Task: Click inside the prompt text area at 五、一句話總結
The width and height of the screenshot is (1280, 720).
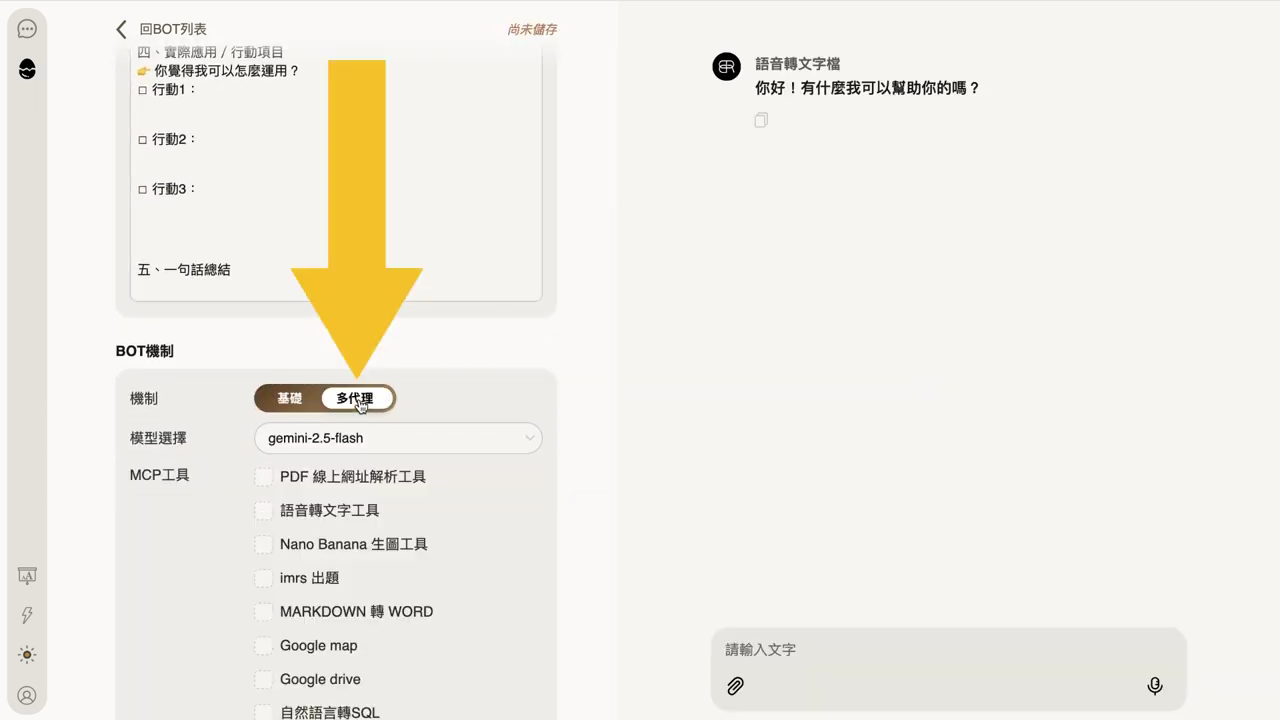Action: pos(184,269)
